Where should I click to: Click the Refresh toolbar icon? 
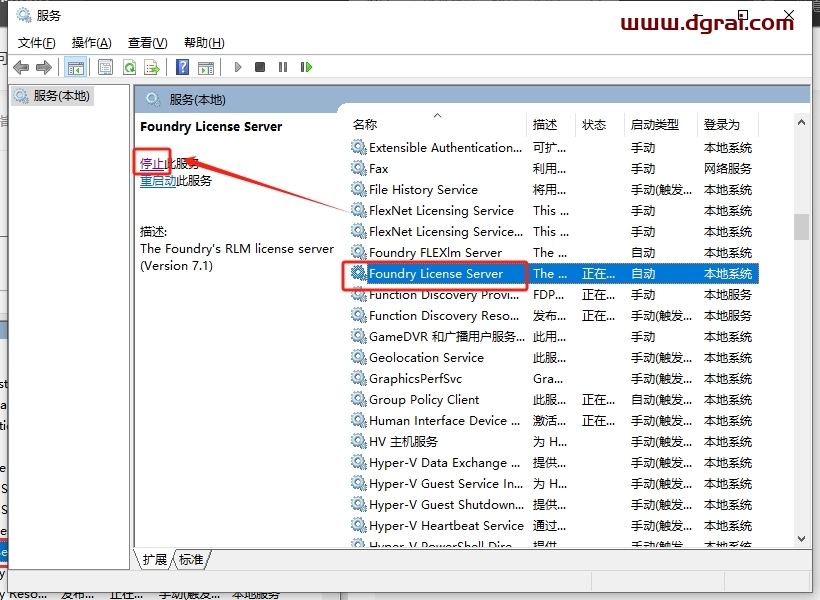pyautogui.click(x=129, y=67)
